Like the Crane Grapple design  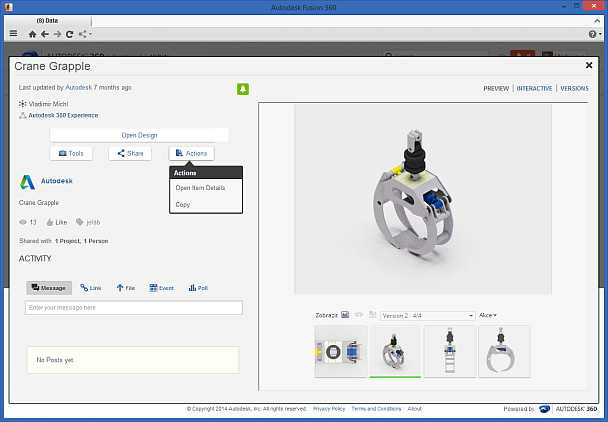pyautogui.click(x=57, y=222)
